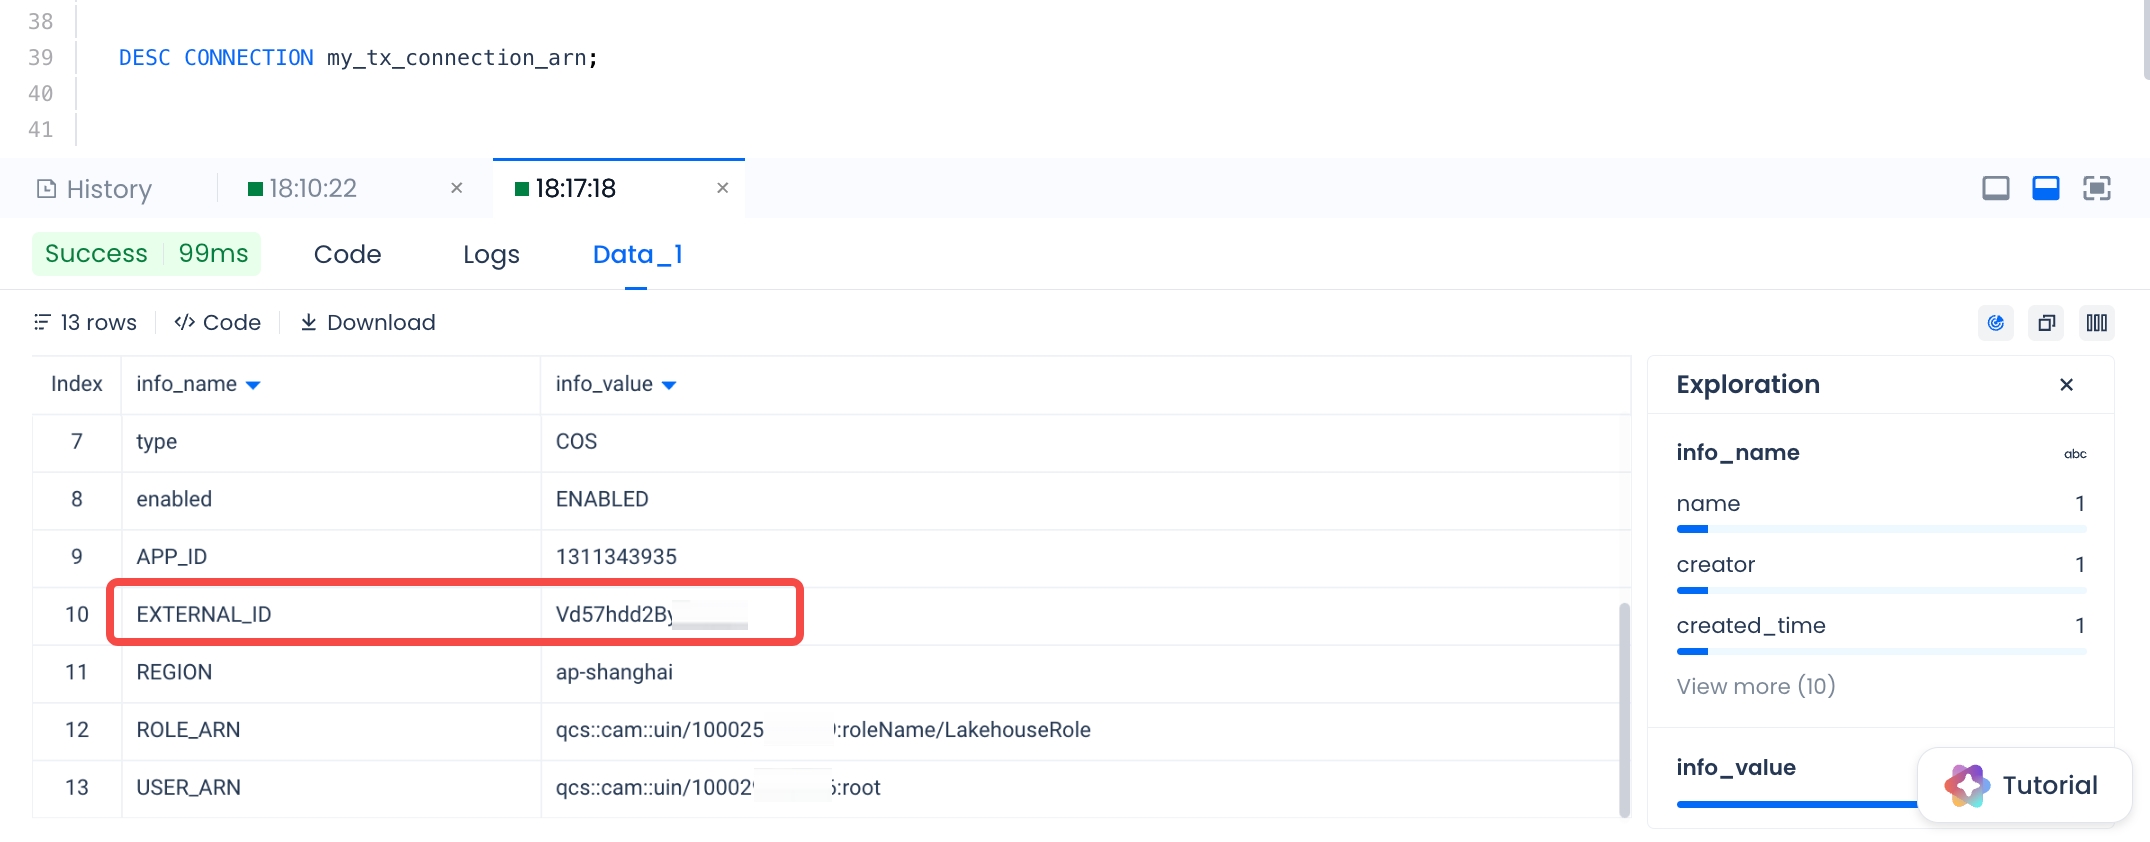Select the split bottom panel layout icon
The width and height of the screenshot is (2150, 842).
click(2045, 188)
